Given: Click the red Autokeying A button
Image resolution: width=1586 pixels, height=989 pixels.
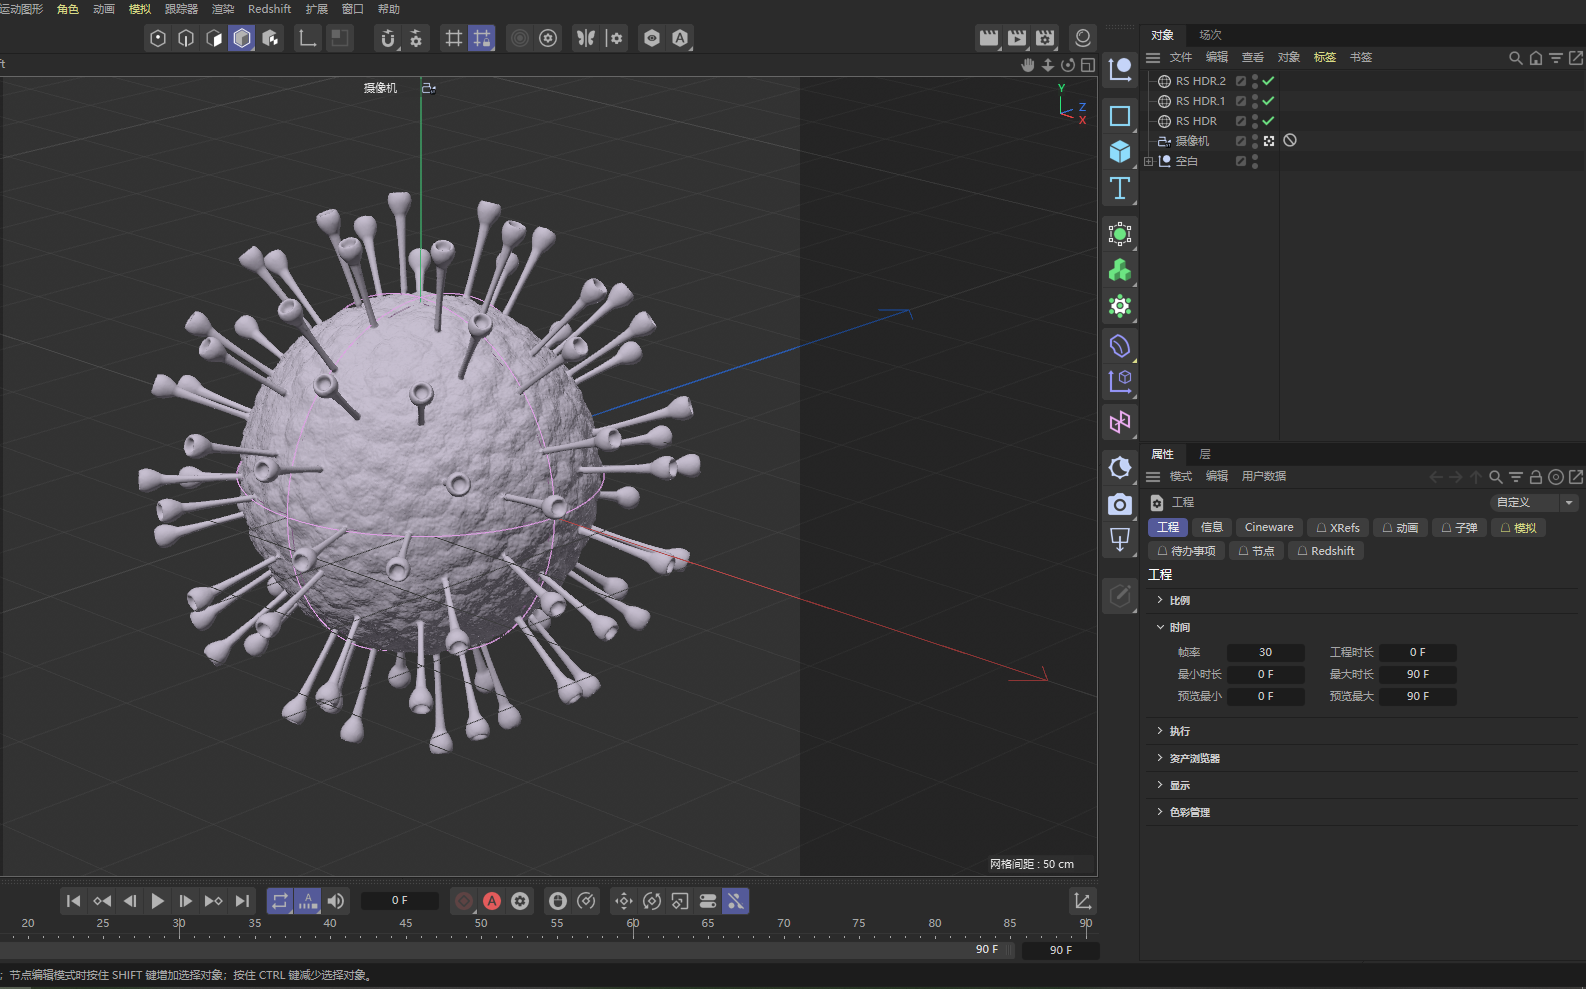Looking at the screenshot, I should tap(492, 901).
